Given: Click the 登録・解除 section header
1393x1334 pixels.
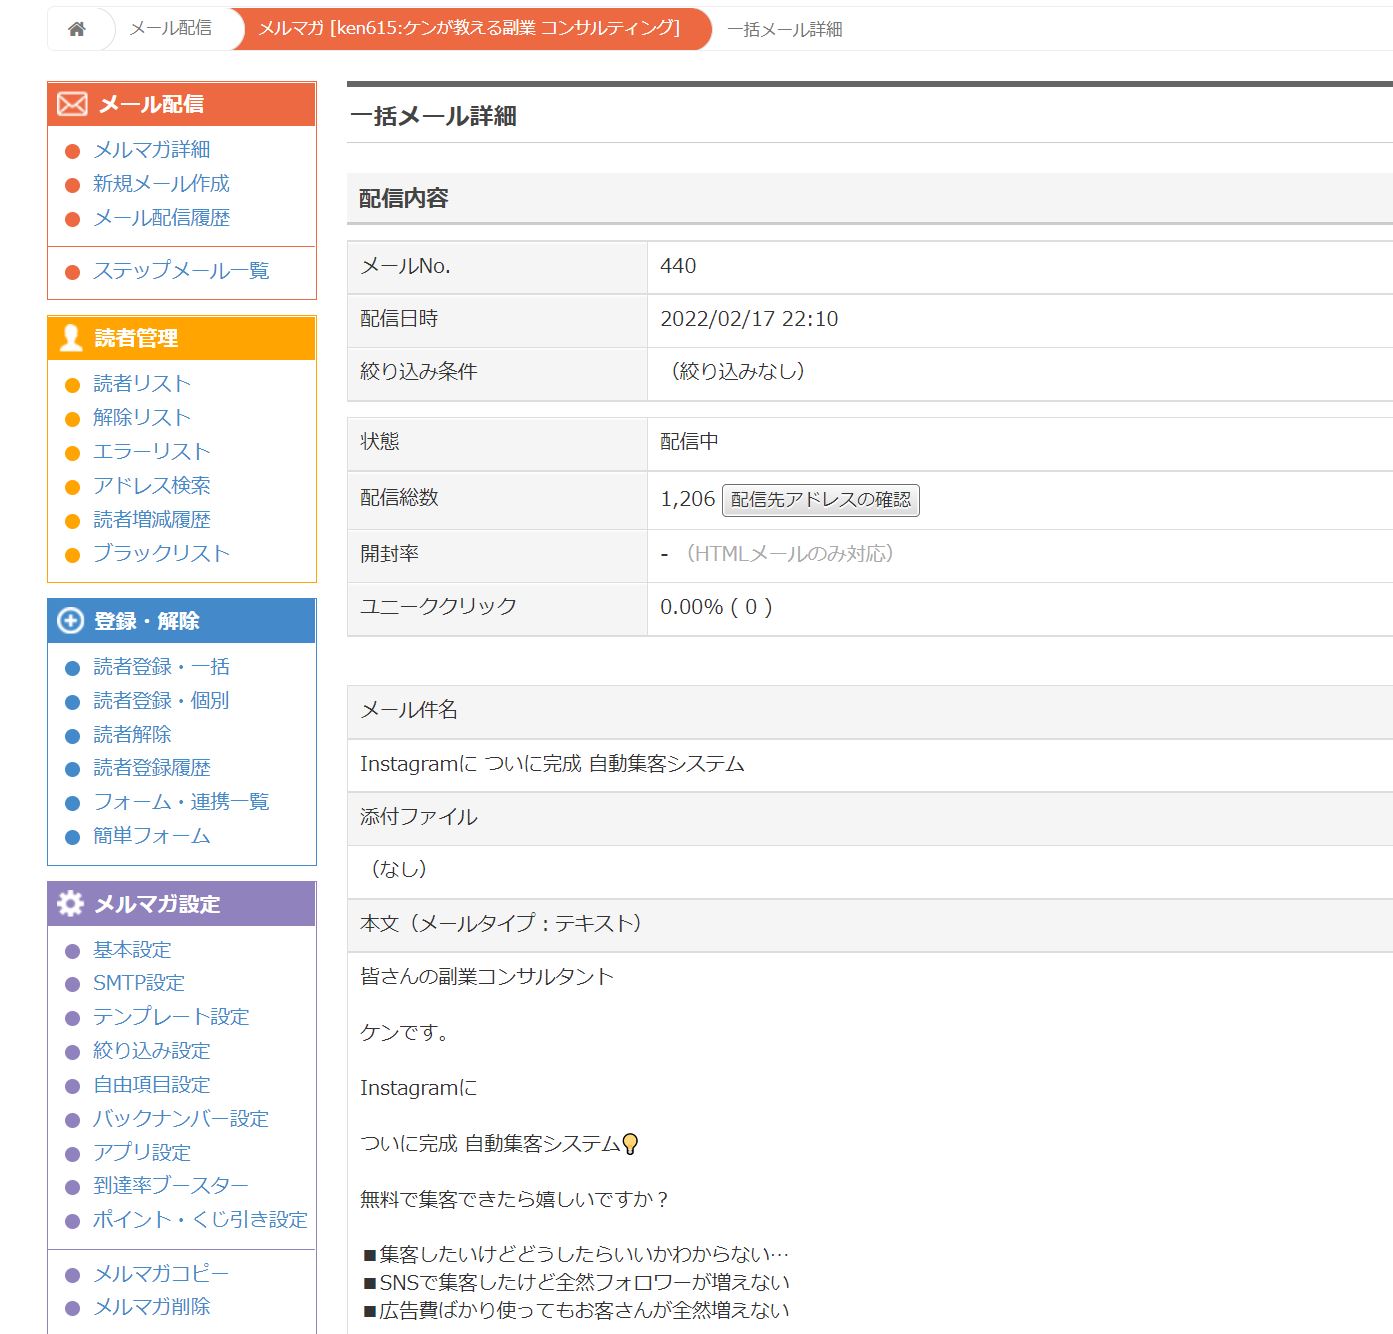Looking at the screenshot, I should point(182,621).
